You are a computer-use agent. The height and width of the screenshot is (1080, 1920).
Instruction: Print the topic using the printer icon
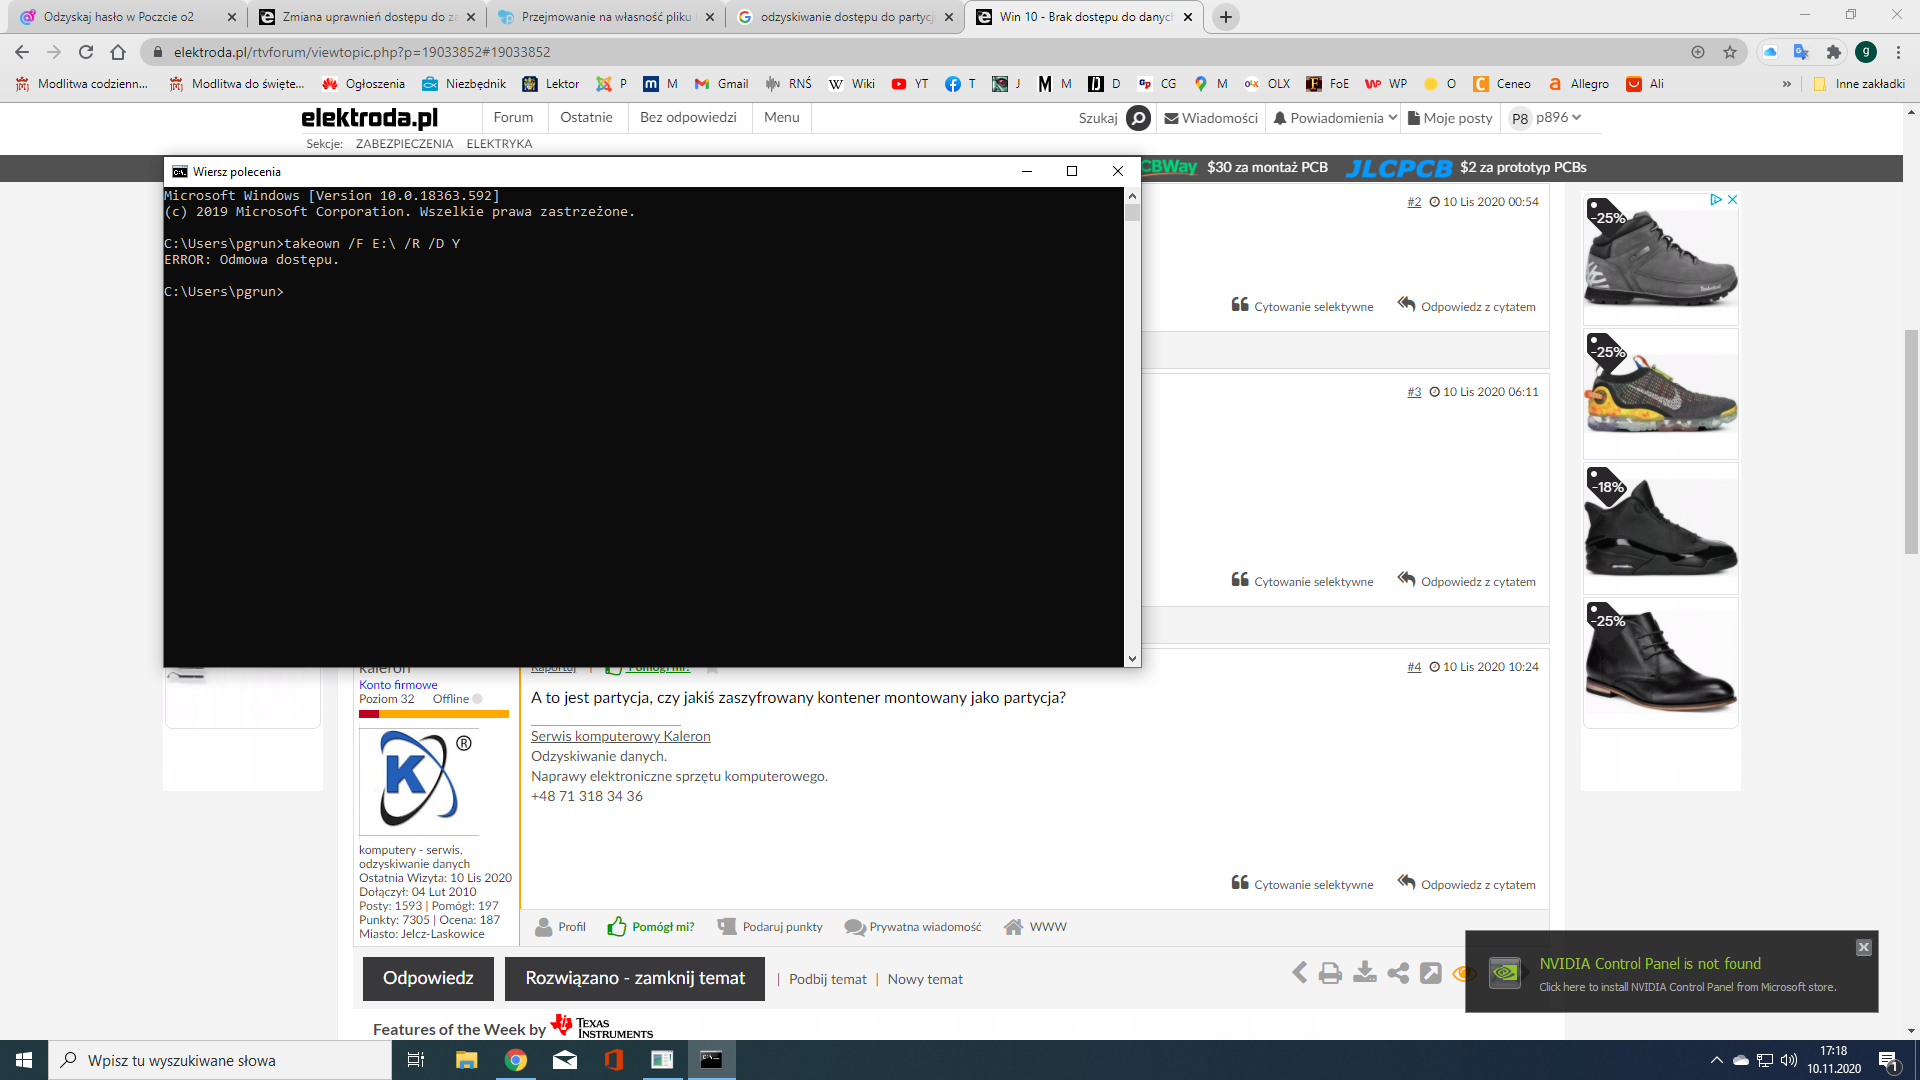click(x=1330, y=973)
